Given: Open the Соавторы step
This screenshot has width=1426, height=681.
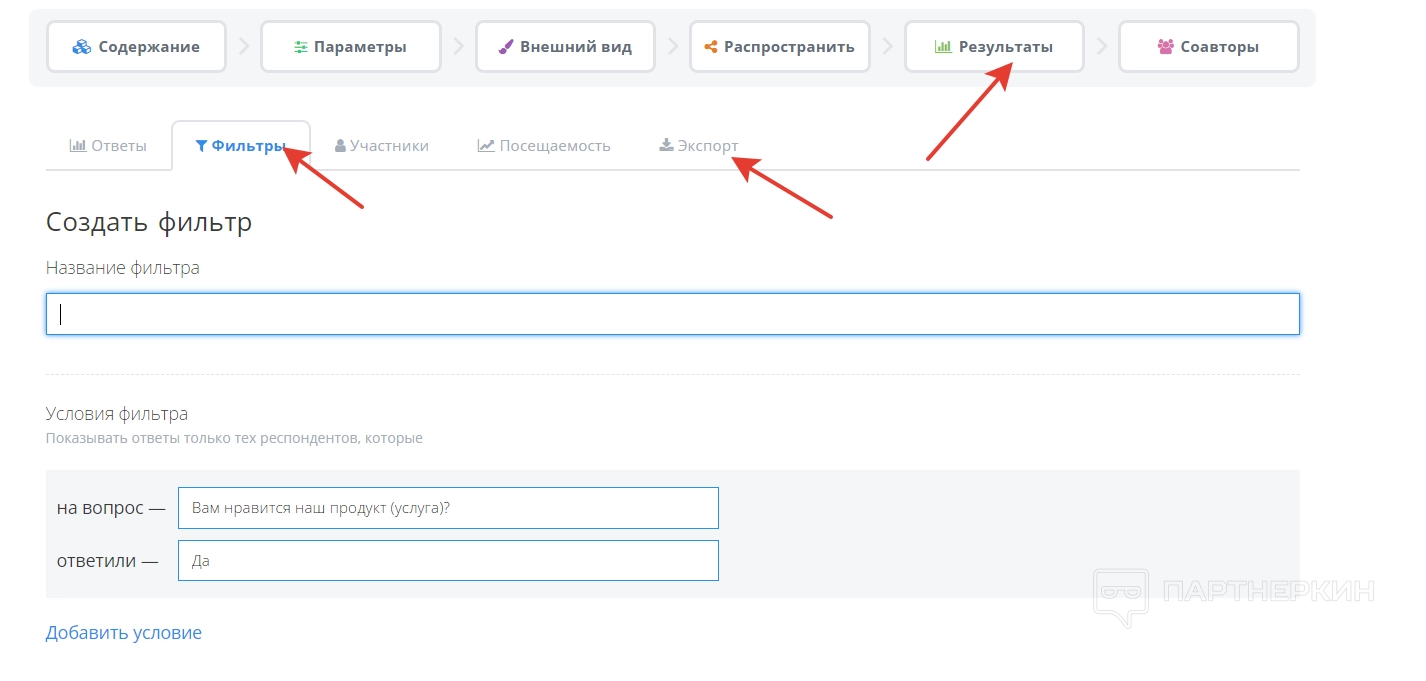Looking at the screenshot, I should pyautogui.click(x=1208, y=47).
